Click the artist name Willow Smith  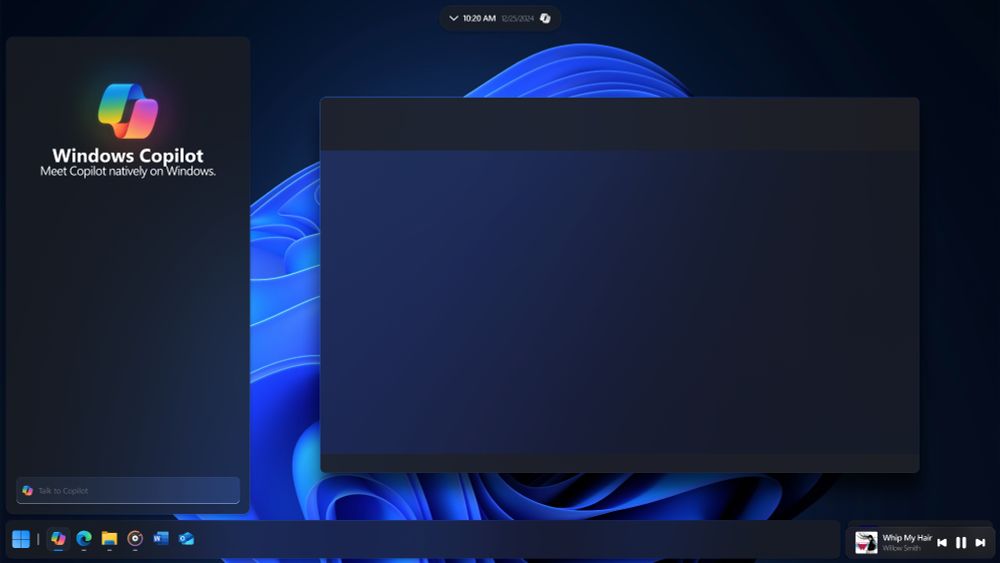[901, 548]
